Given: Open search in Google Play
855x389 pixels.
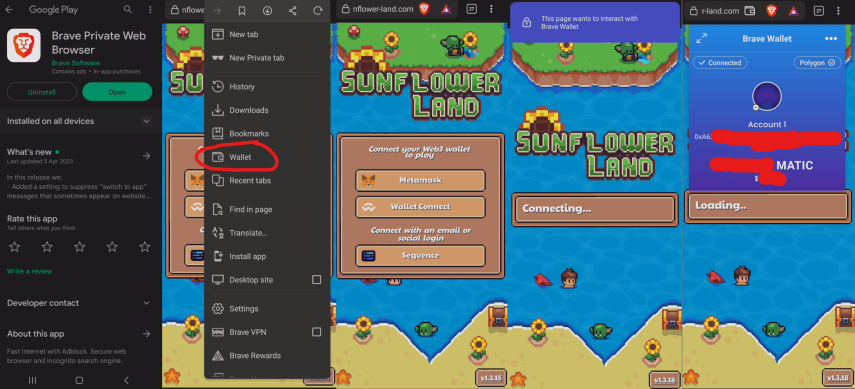Looking at the screenshot, I should (128, 10).
